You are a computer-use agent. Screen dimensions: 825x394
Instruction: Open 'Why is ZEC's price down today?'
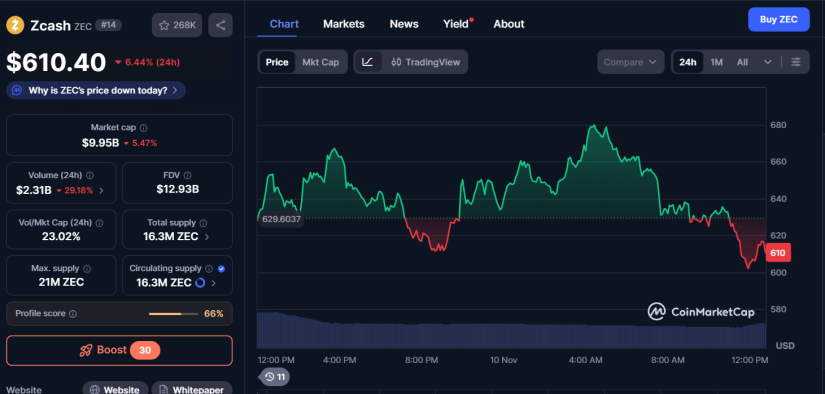(x=96, y=90)
